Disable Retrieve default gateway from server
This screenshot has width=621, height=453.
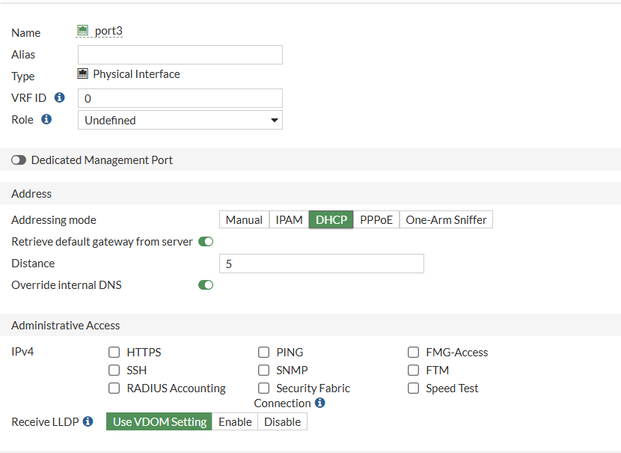206,242
